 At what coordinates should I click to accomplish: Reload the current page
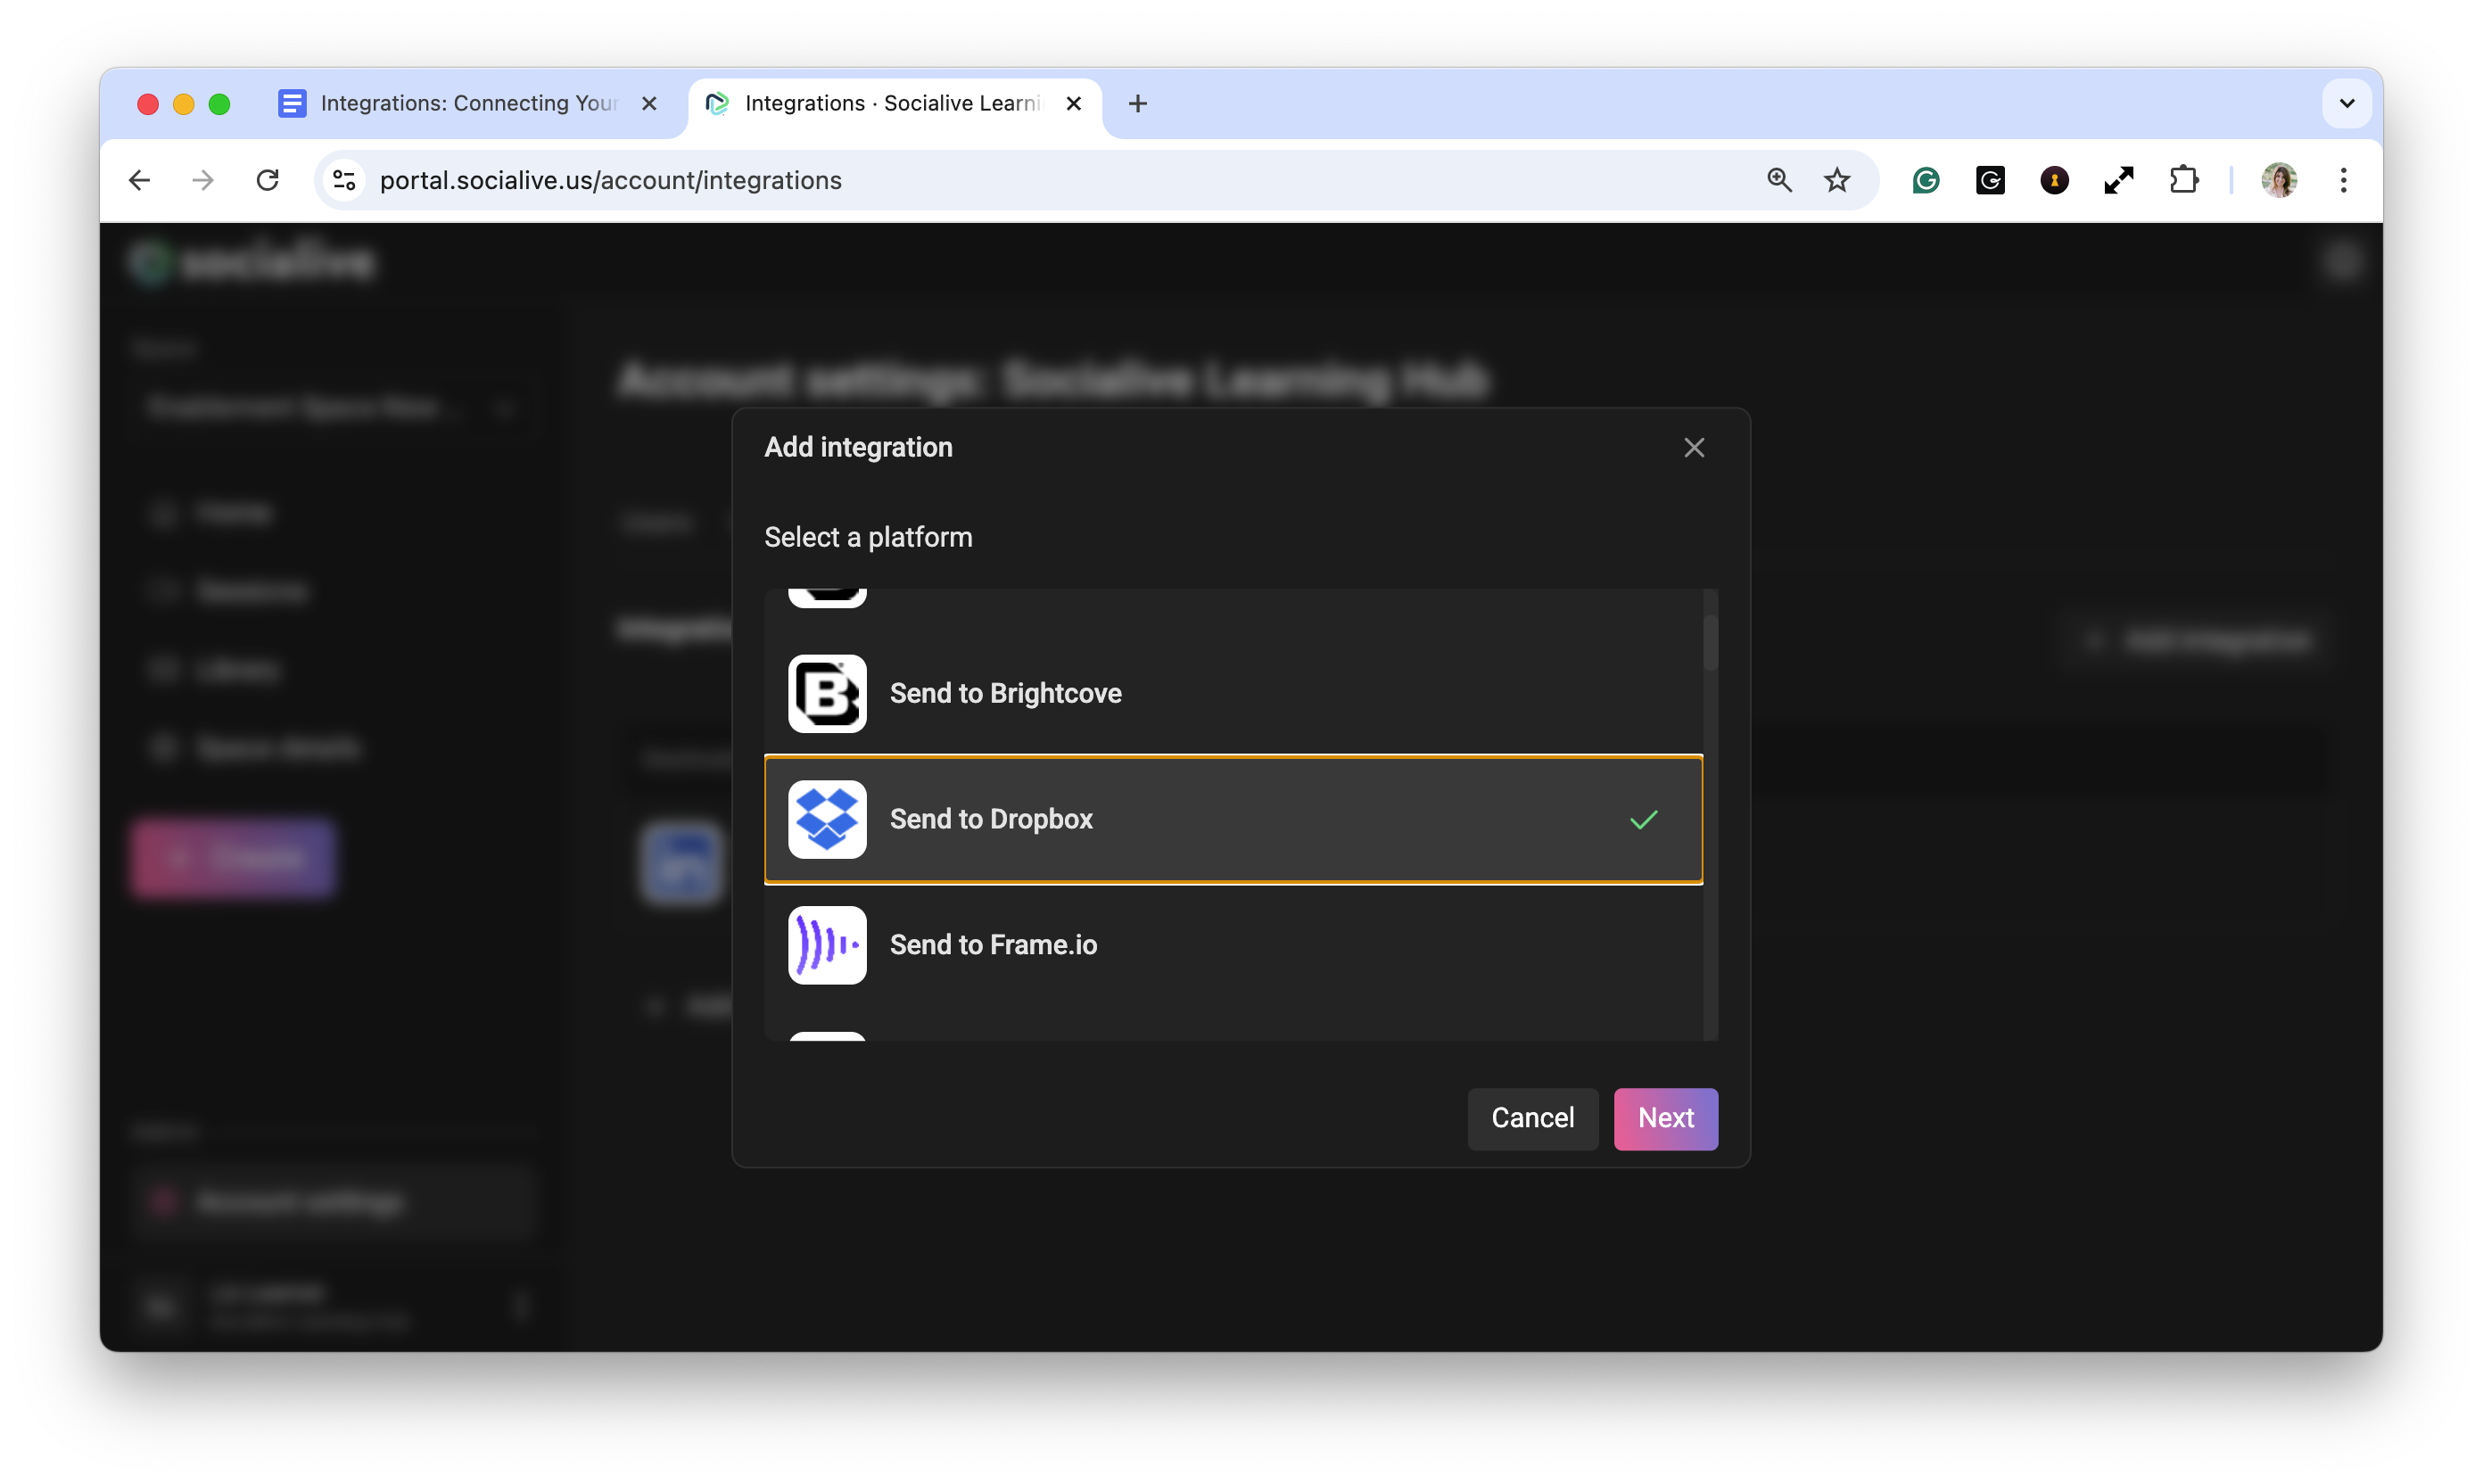coord(267,180)
